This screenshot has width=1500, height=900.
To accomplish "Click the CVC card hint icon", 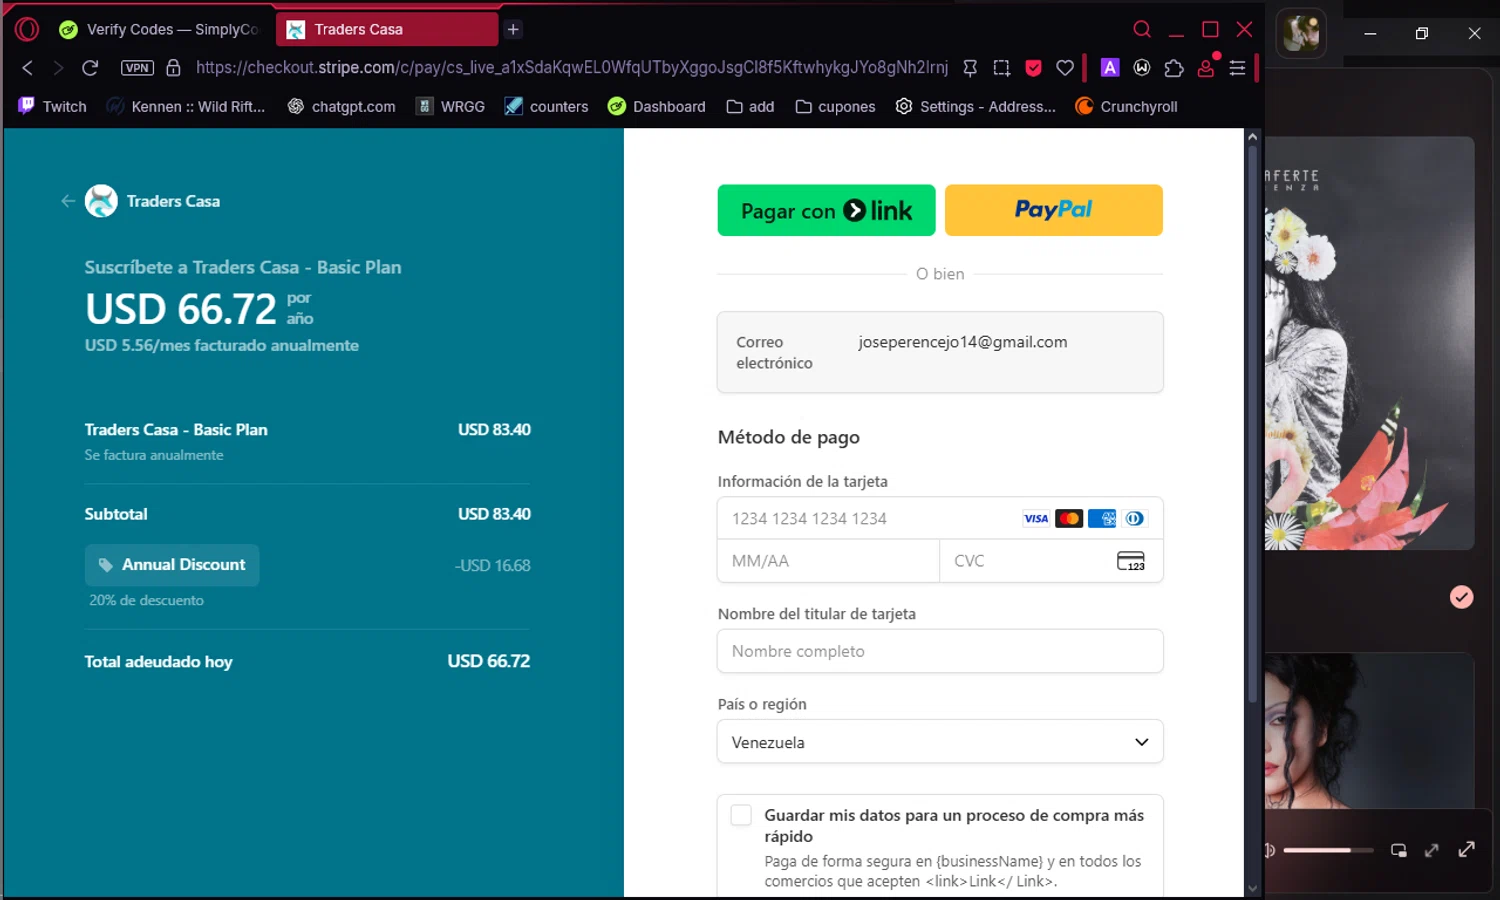I will pos(1131,561).
